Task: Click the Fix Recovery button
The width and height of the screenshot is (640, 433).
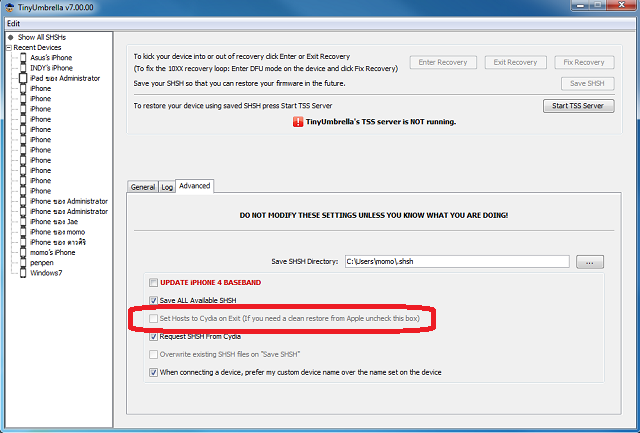Action: (584, 62)
